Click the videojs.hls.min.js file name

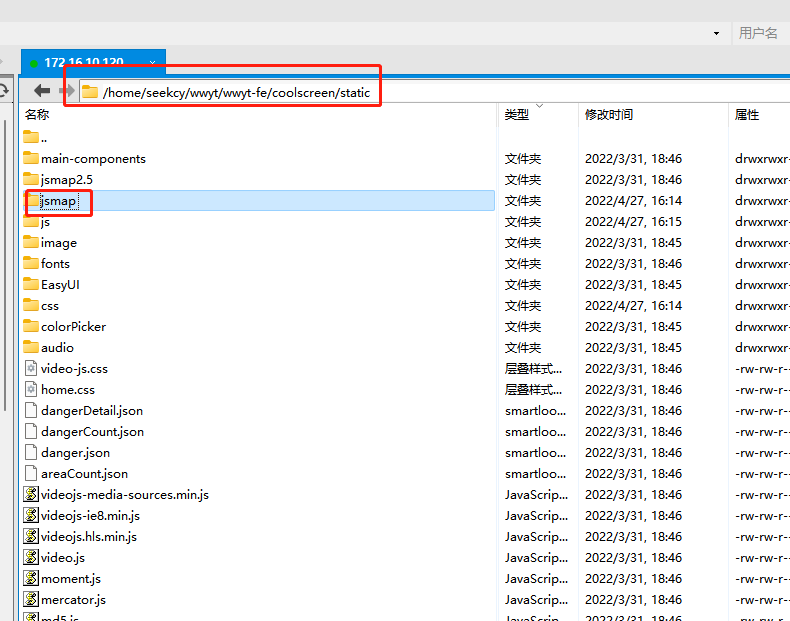point(89,536)
